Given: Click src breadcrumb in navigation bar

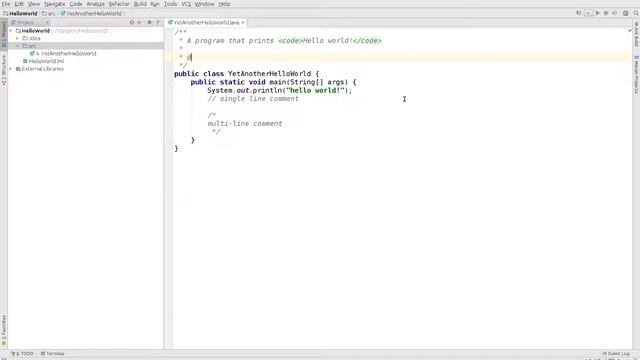Looking at the screenshot, I should click(x=49, y=13).
